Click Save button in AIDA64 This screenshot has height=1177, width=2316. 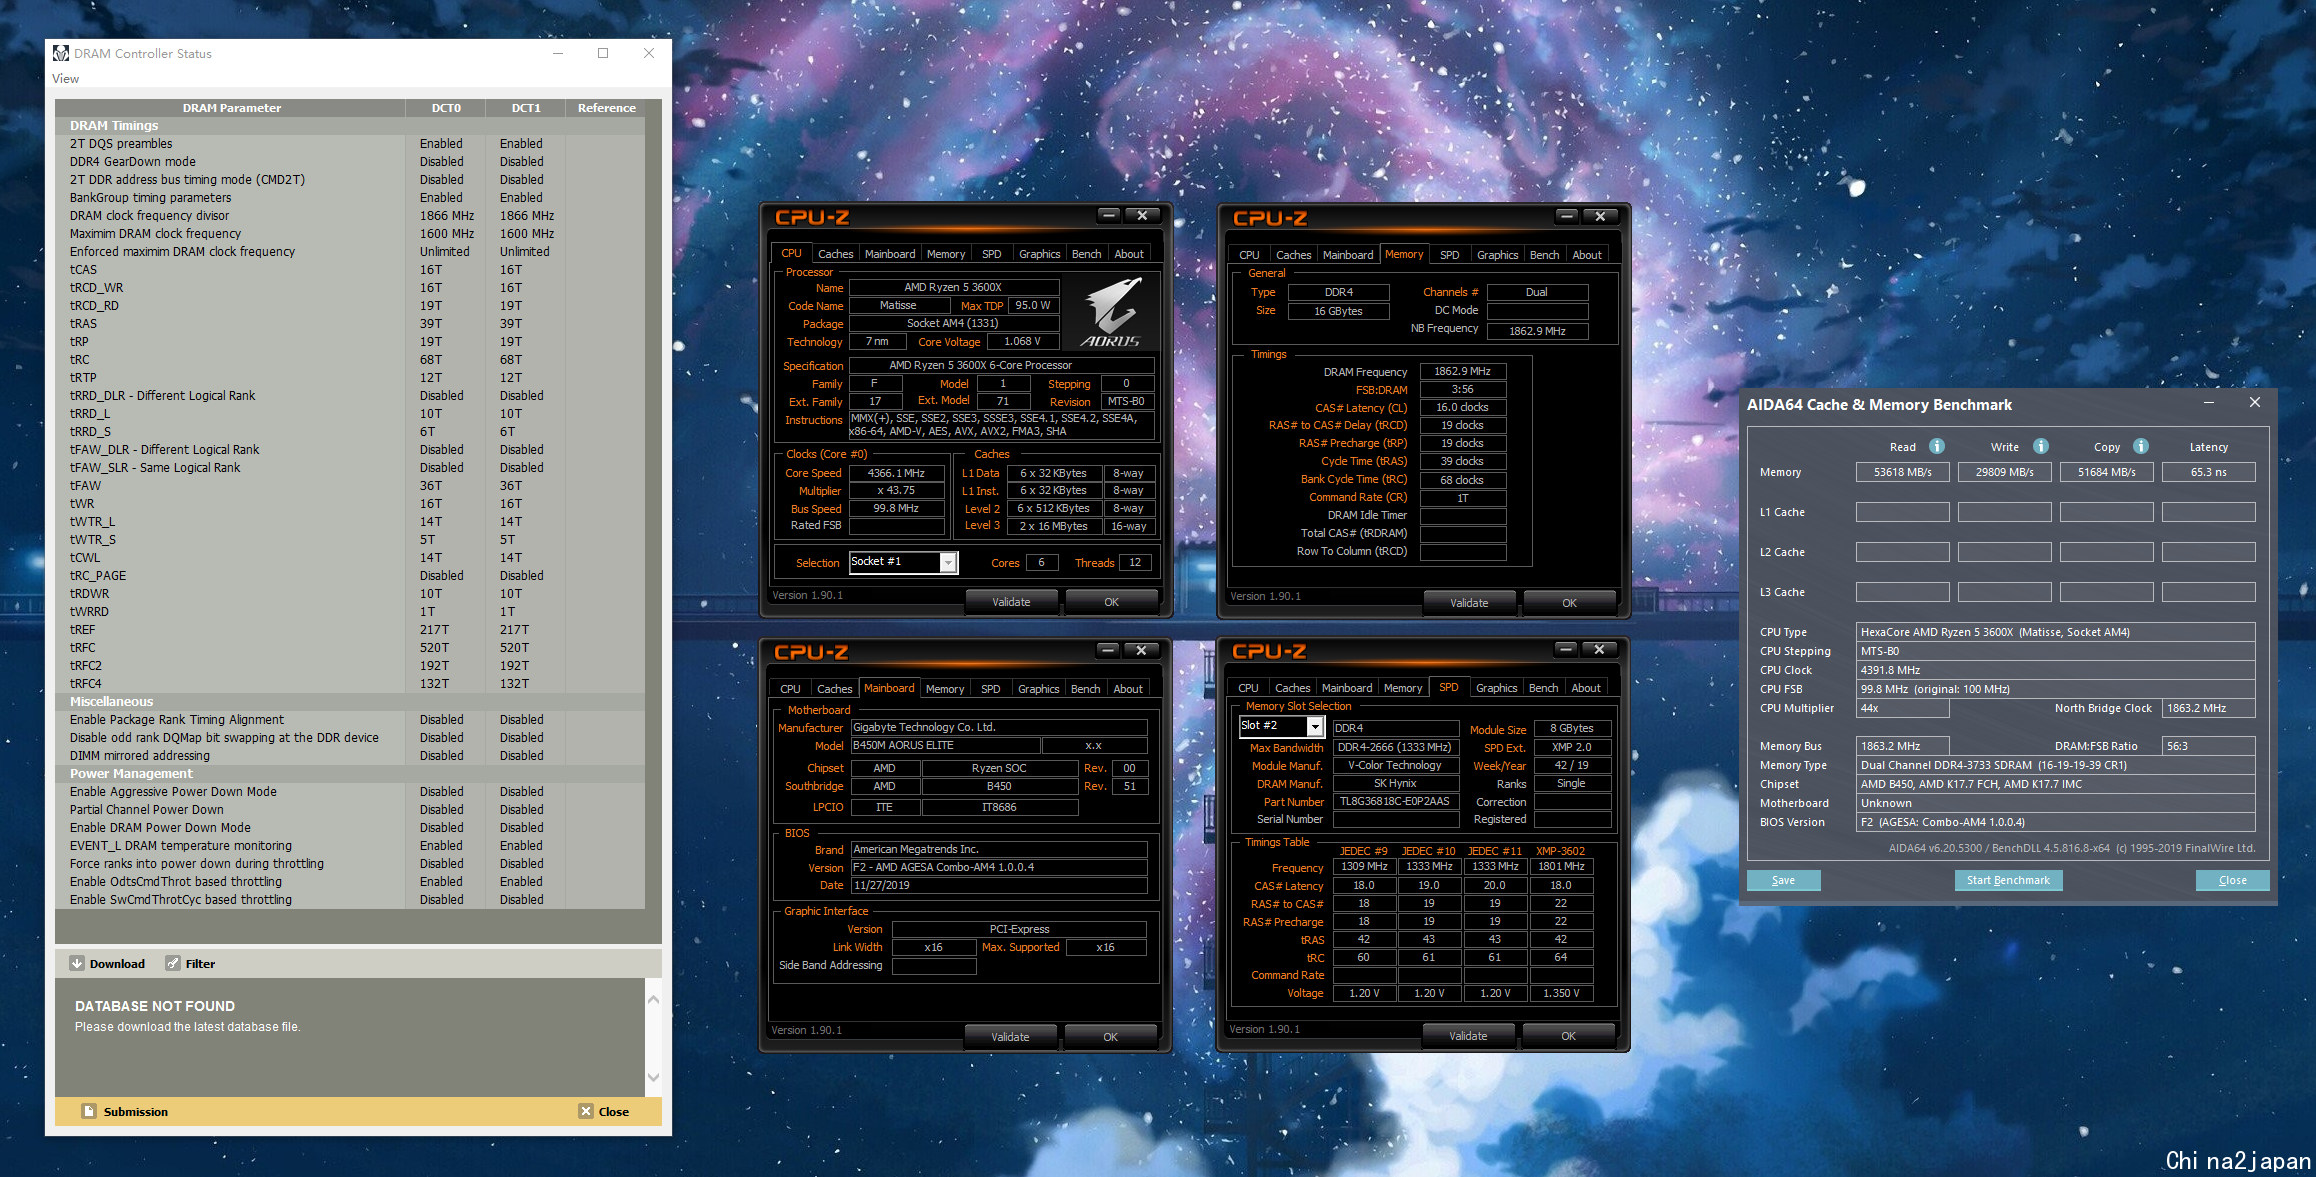[1783, 880]
